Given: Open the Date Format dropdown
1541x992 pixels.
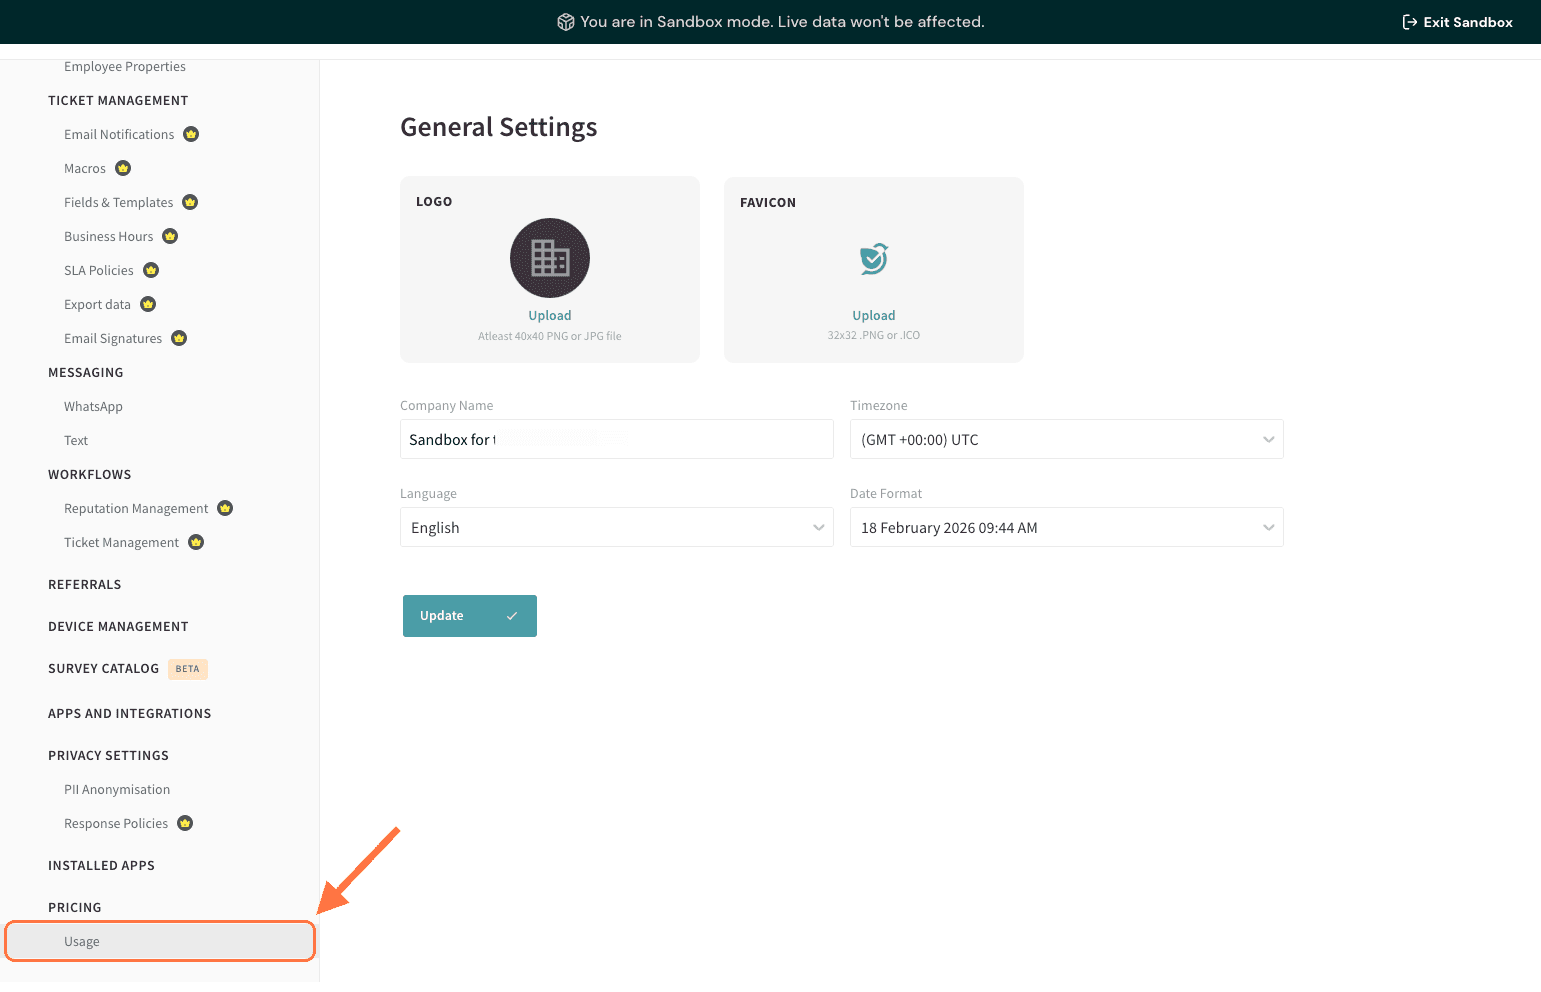Looking at the screenshot, I should click(1066, 527).
